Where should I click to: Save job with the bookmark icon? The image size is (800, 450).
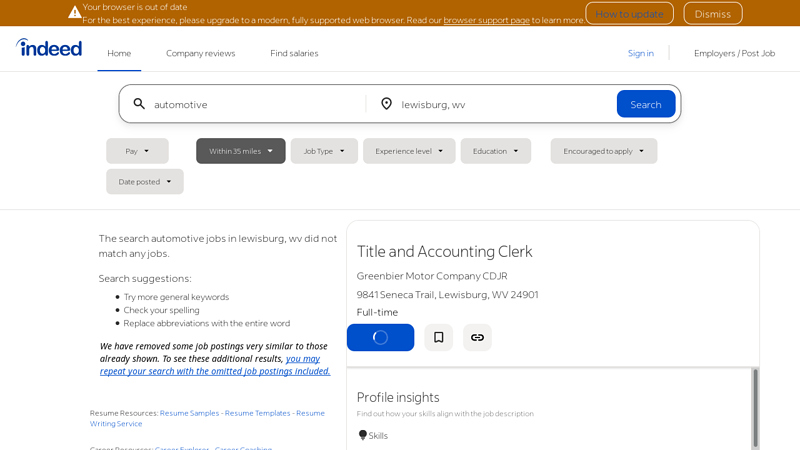point(438,337)
